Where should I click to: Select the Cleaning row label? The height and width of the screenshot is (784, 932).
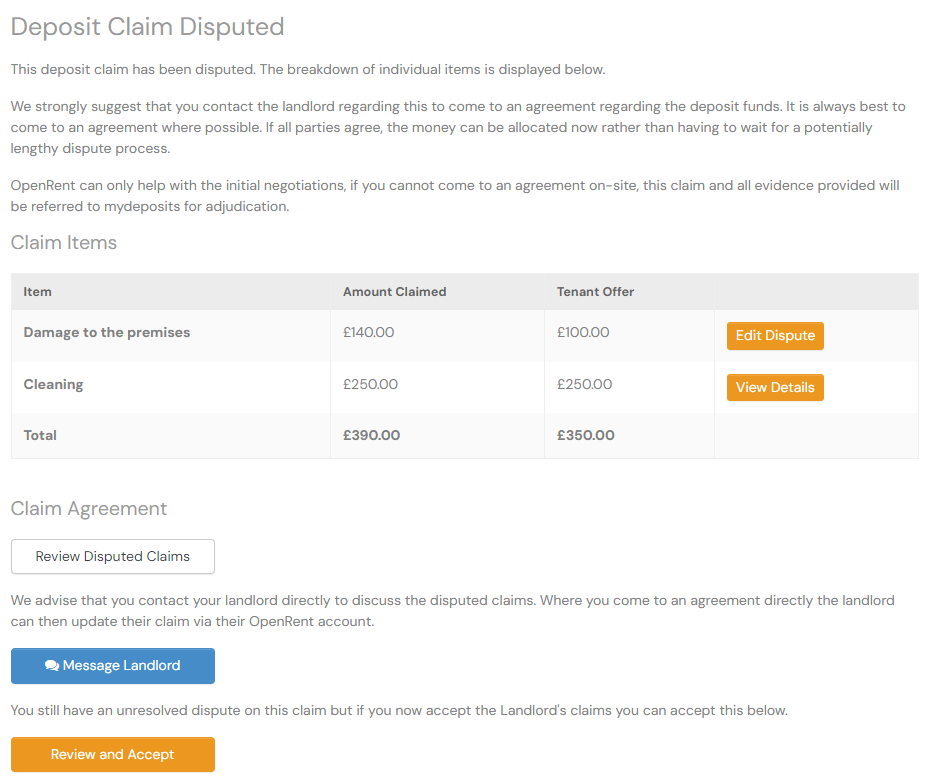coord(54,384)
